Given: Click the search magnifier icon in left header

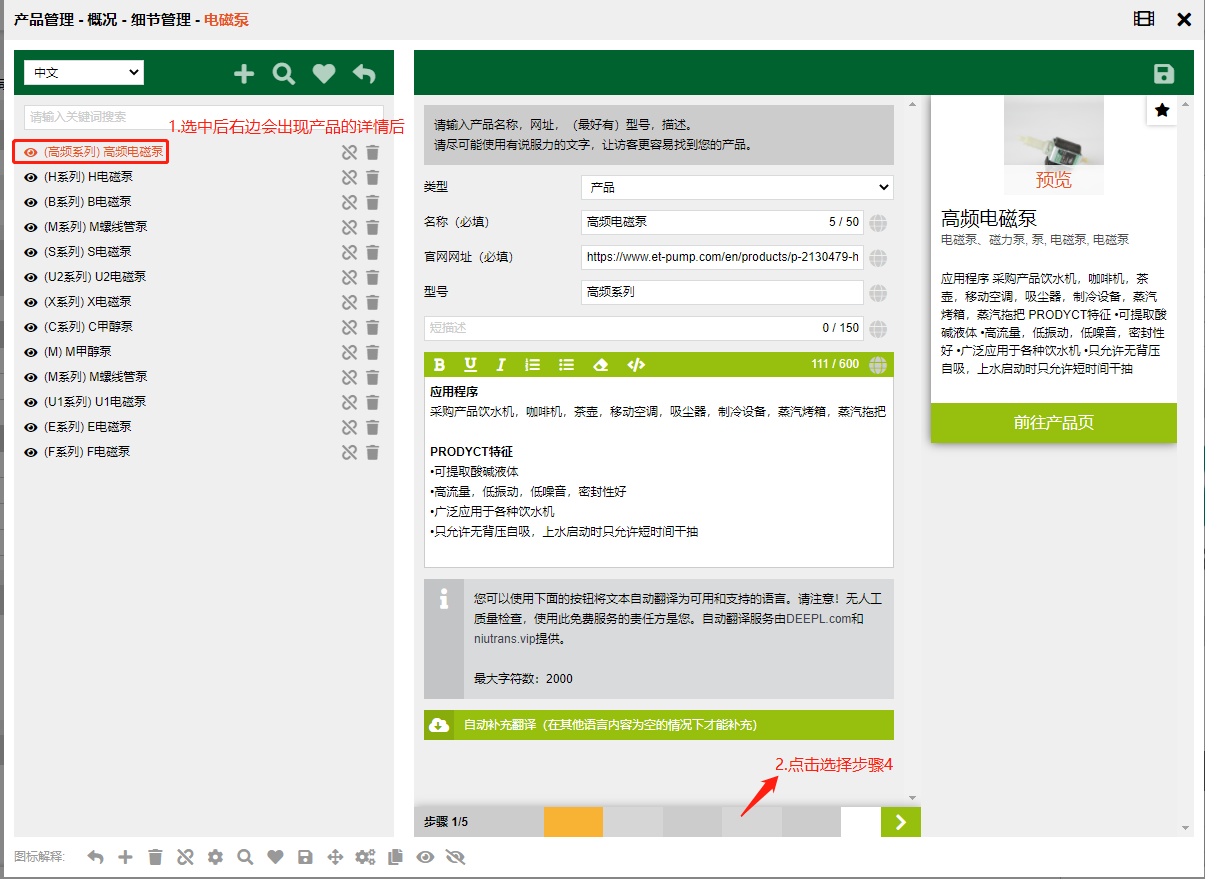Looking at the screenshot, I should pos(284,73).
